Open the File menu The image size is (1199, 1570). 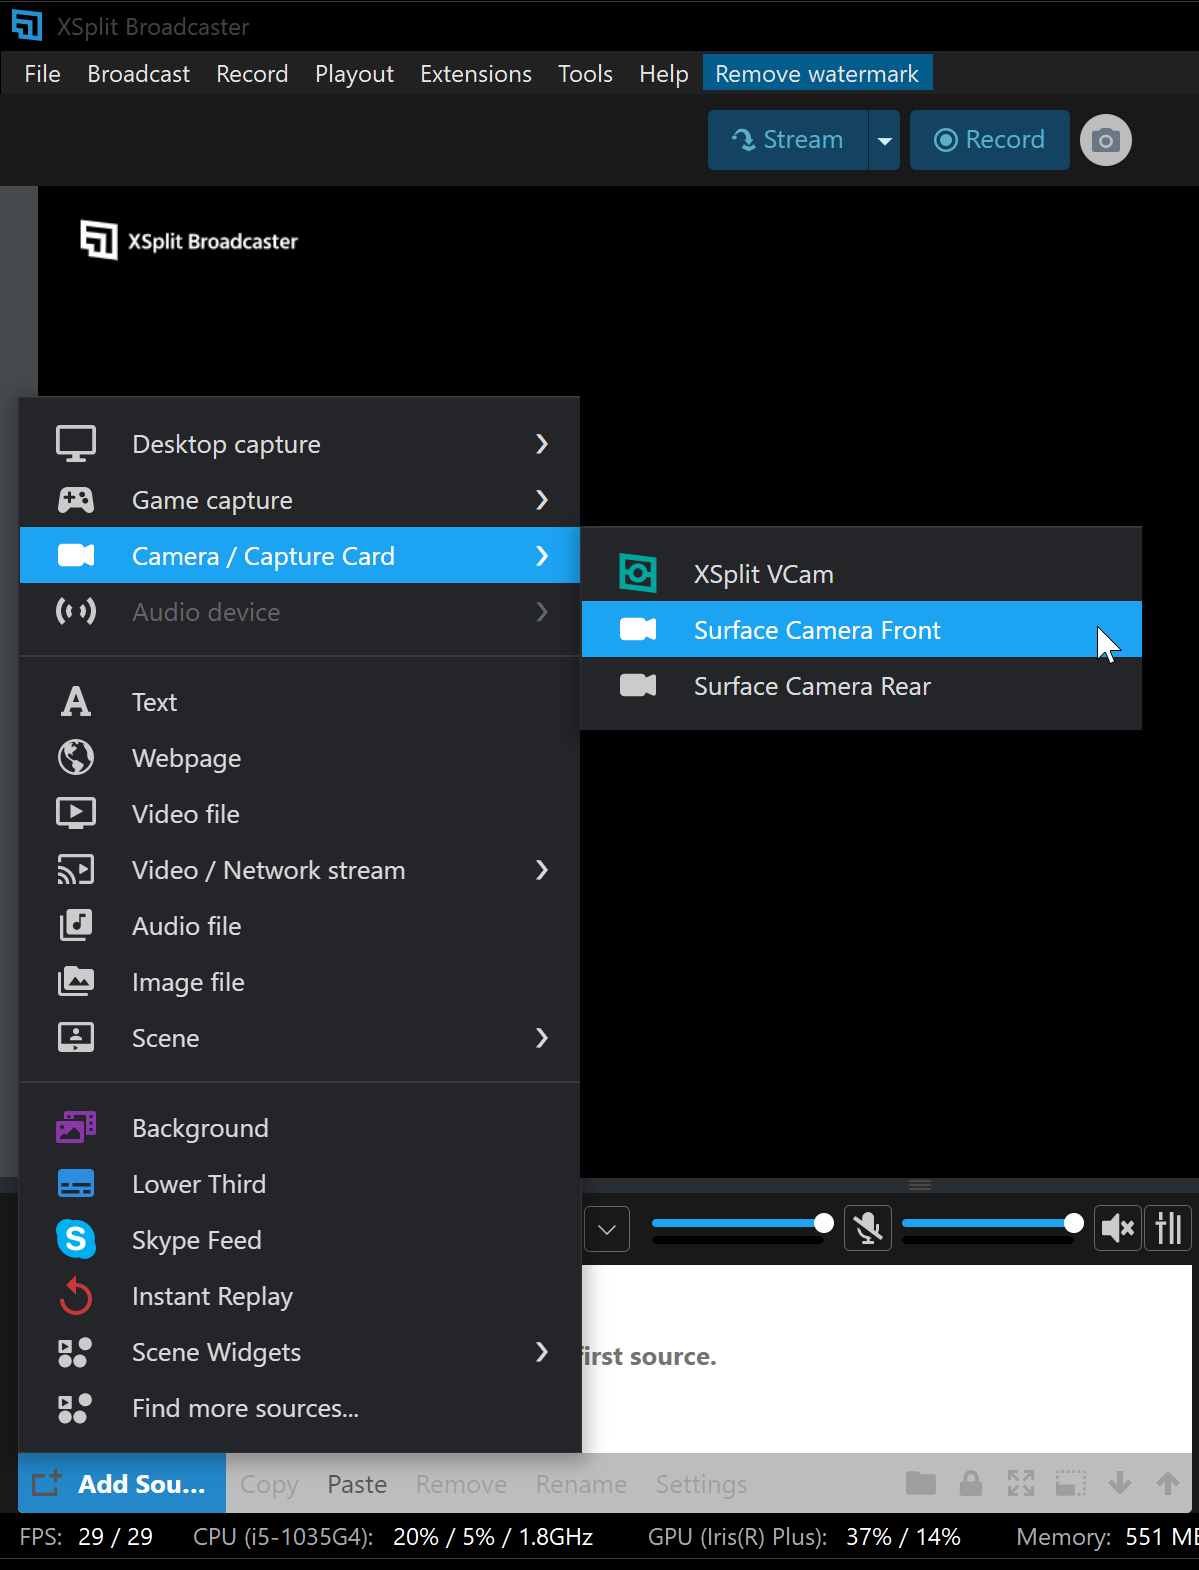point(43,74)
